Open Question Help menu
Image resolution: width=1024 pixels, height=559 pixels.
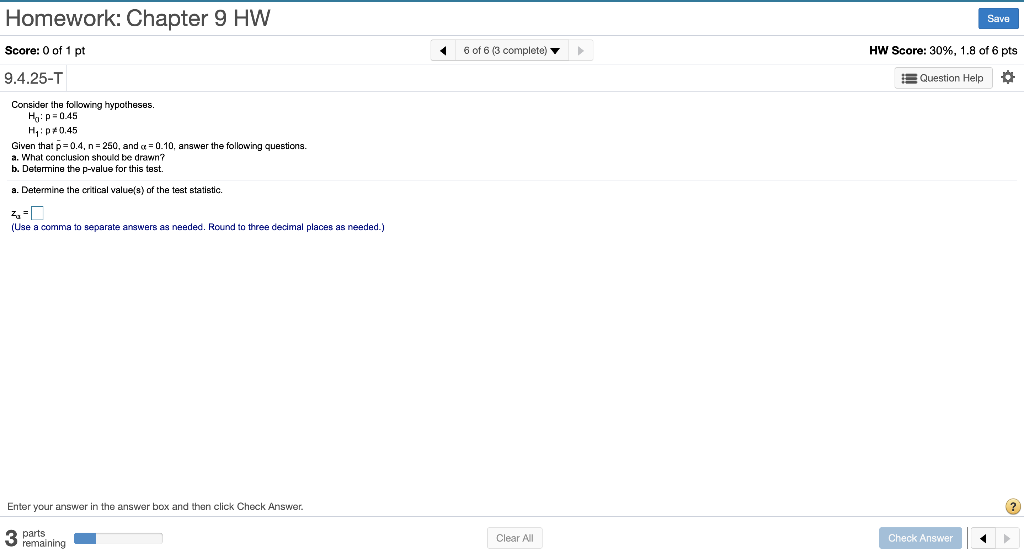(943, 78)
